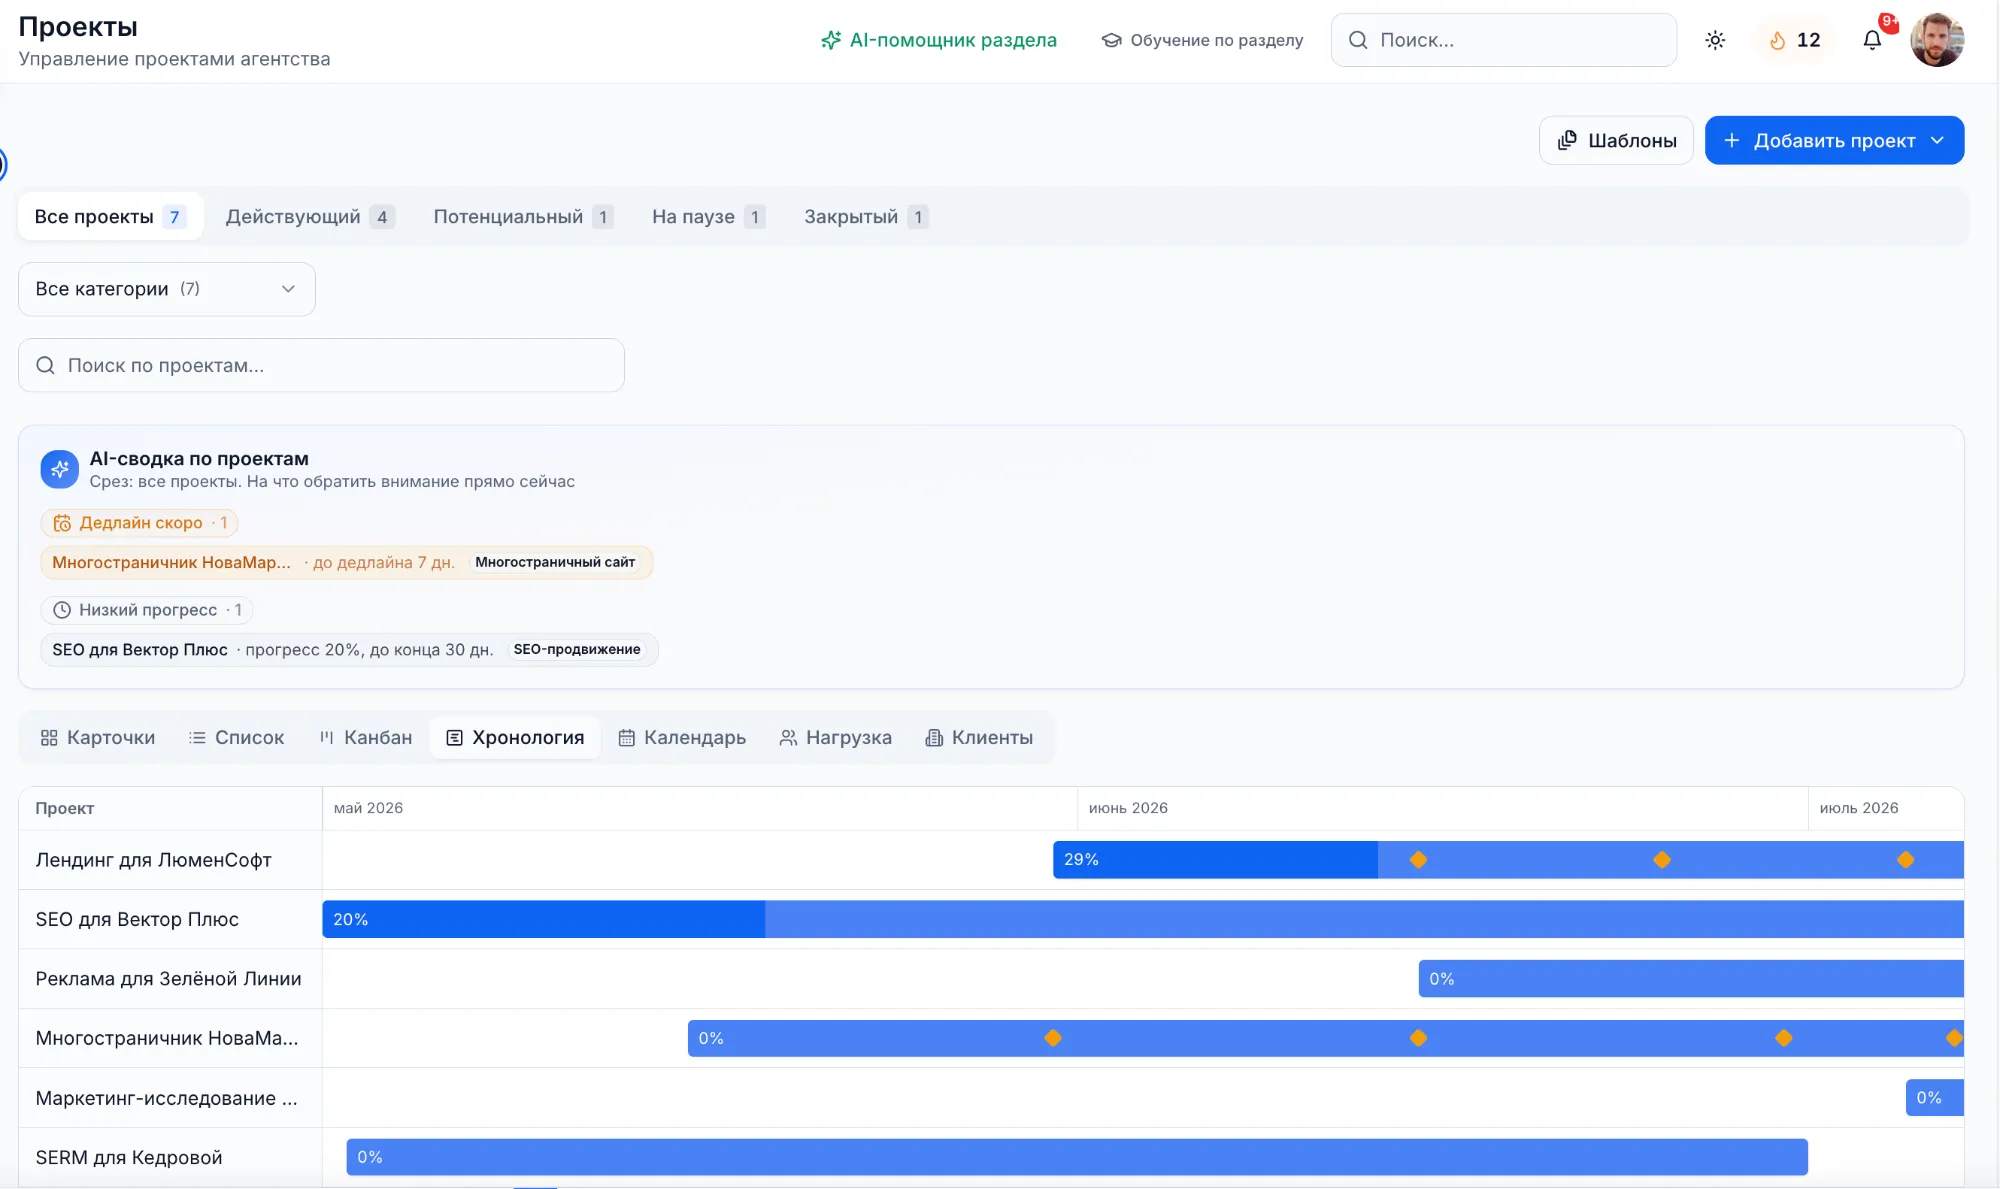
Task: Click first milestone diamond on Лендинг row
Action: [1418, 860]
